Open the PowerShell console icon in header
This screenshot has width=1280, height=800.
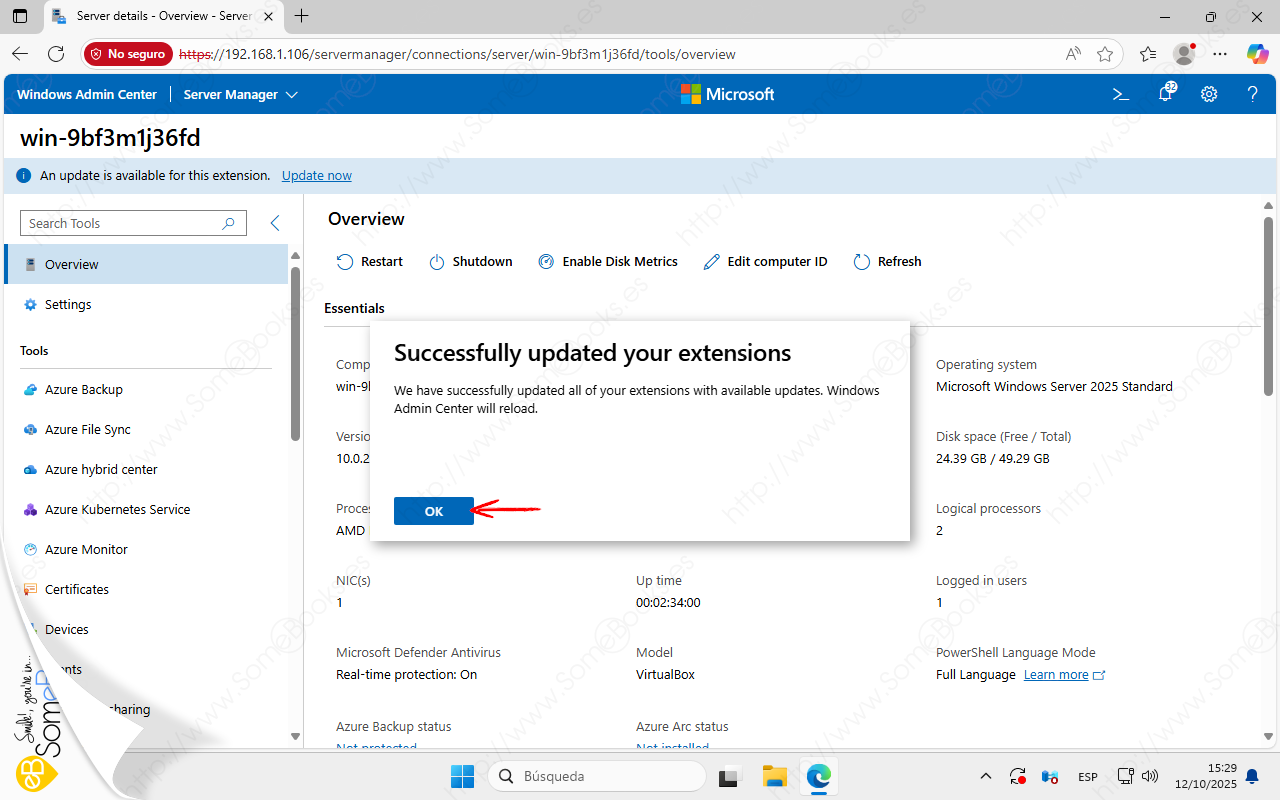pyautogui.click(x=1121, y=94)
